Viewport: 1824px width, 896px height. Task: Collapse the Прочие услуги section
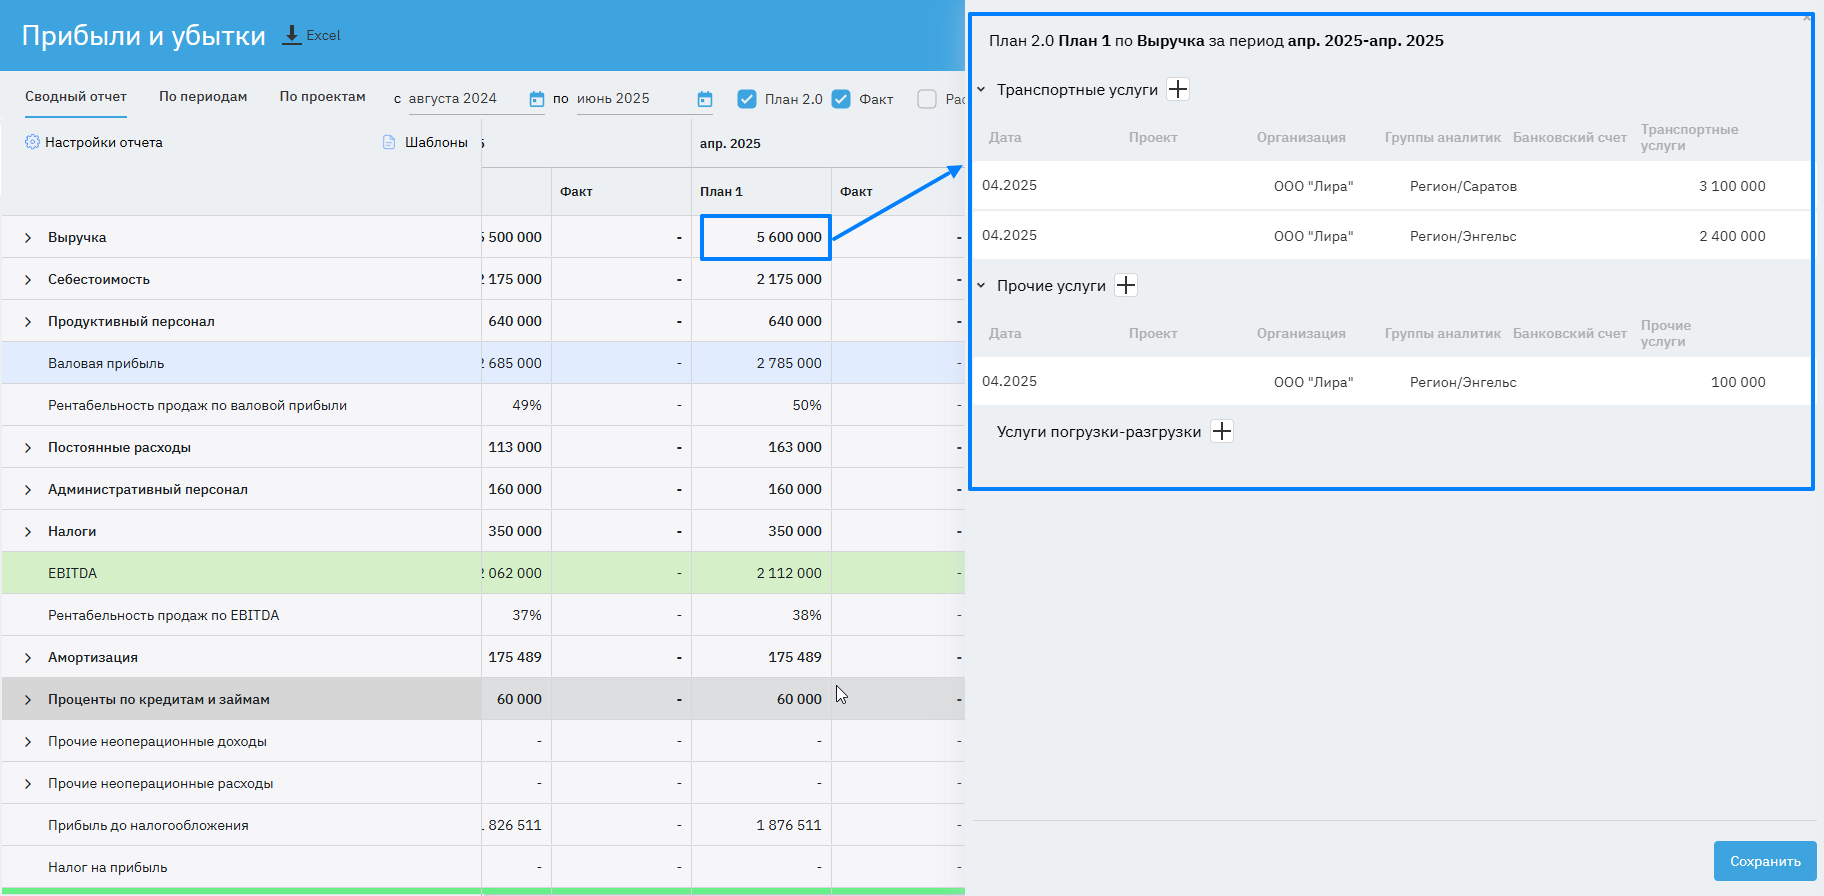[x=981, y=285]
